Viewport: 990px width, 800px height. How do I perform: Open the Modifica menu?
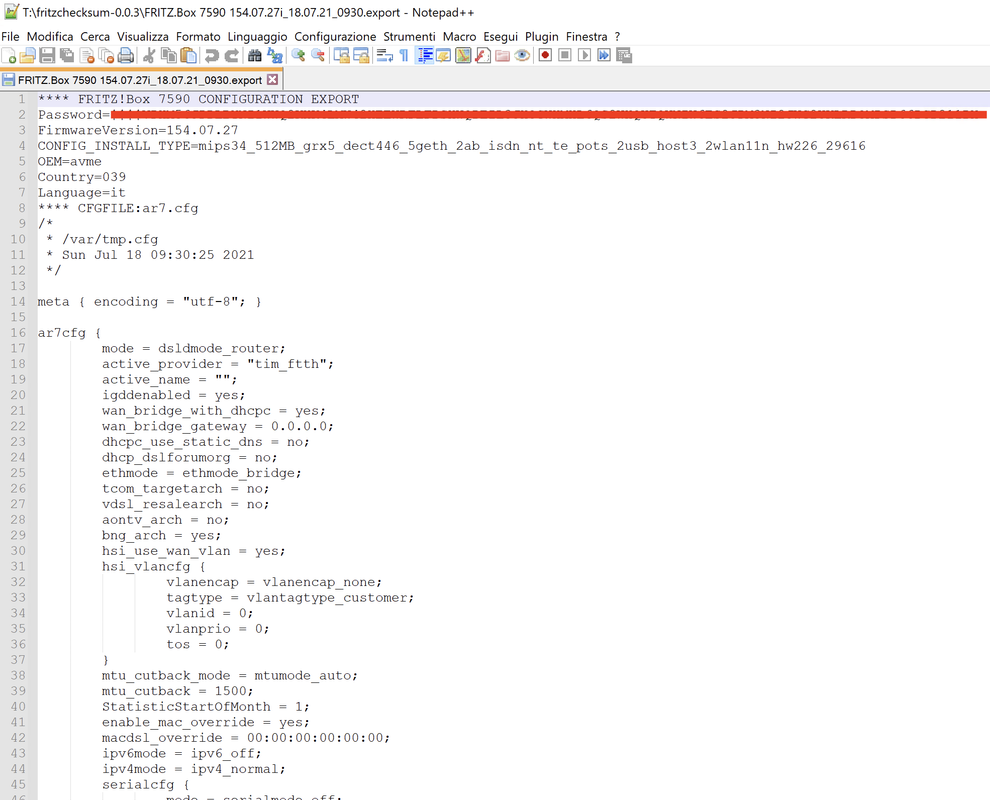(x=50, y=37)
